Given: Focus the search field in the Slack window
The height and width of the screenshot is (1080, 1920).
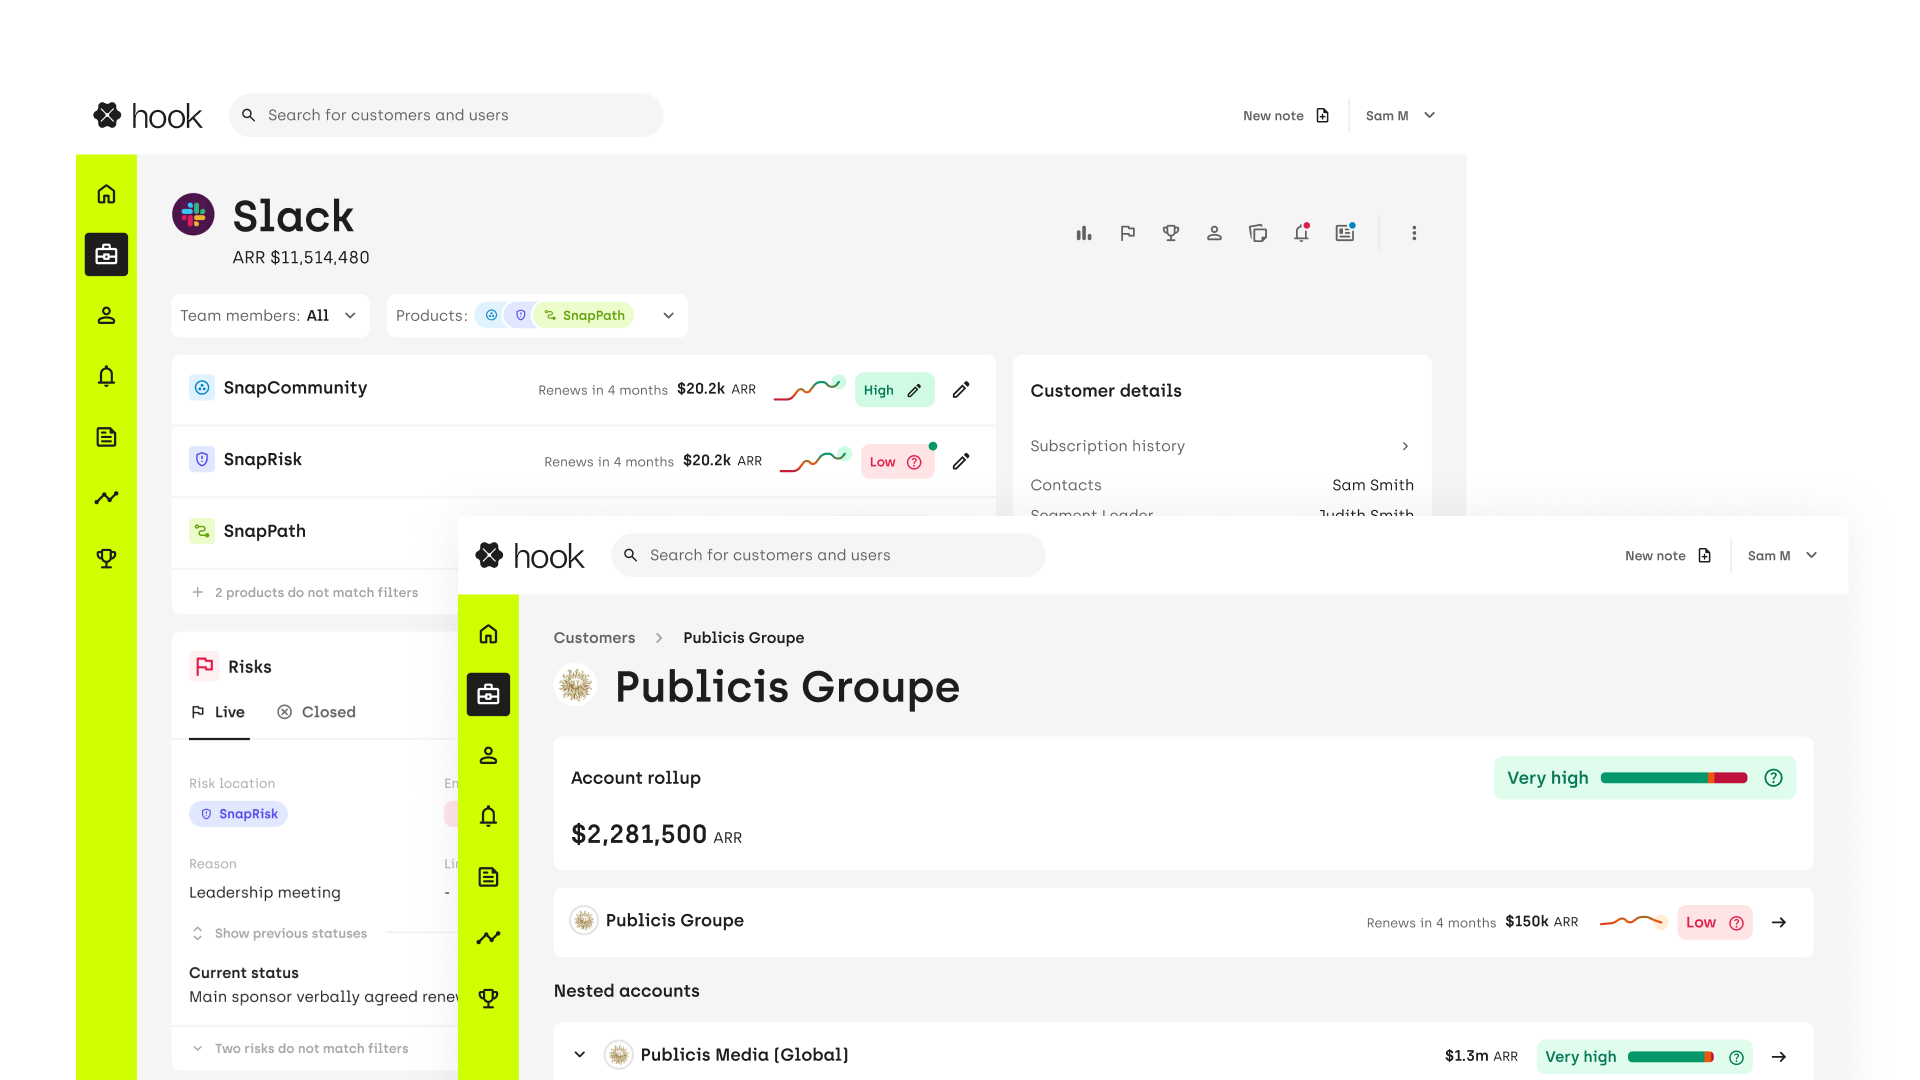Looking at the screenshot, I should (446, 115).
